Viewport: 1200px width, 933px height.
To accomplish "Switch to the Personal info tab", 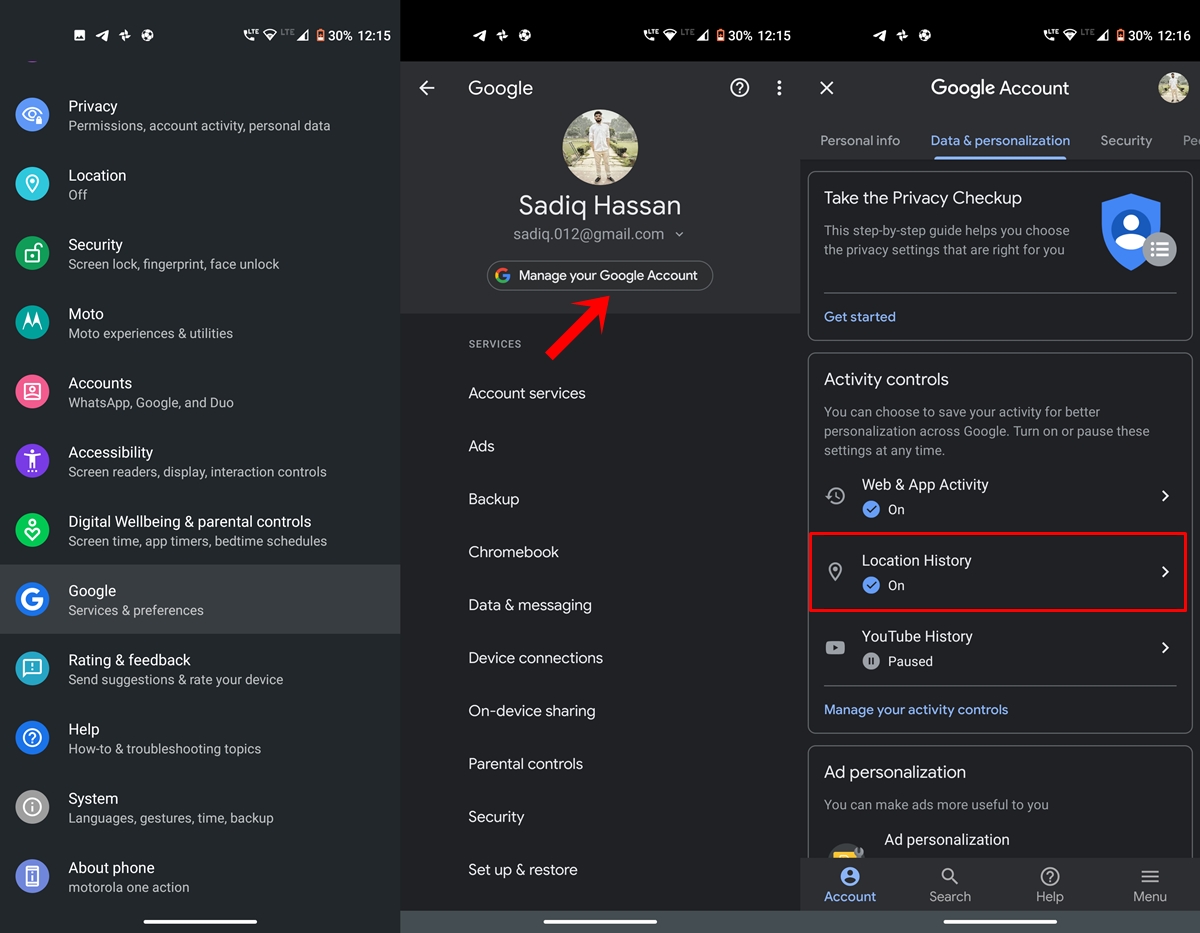I will pos(860,141).
